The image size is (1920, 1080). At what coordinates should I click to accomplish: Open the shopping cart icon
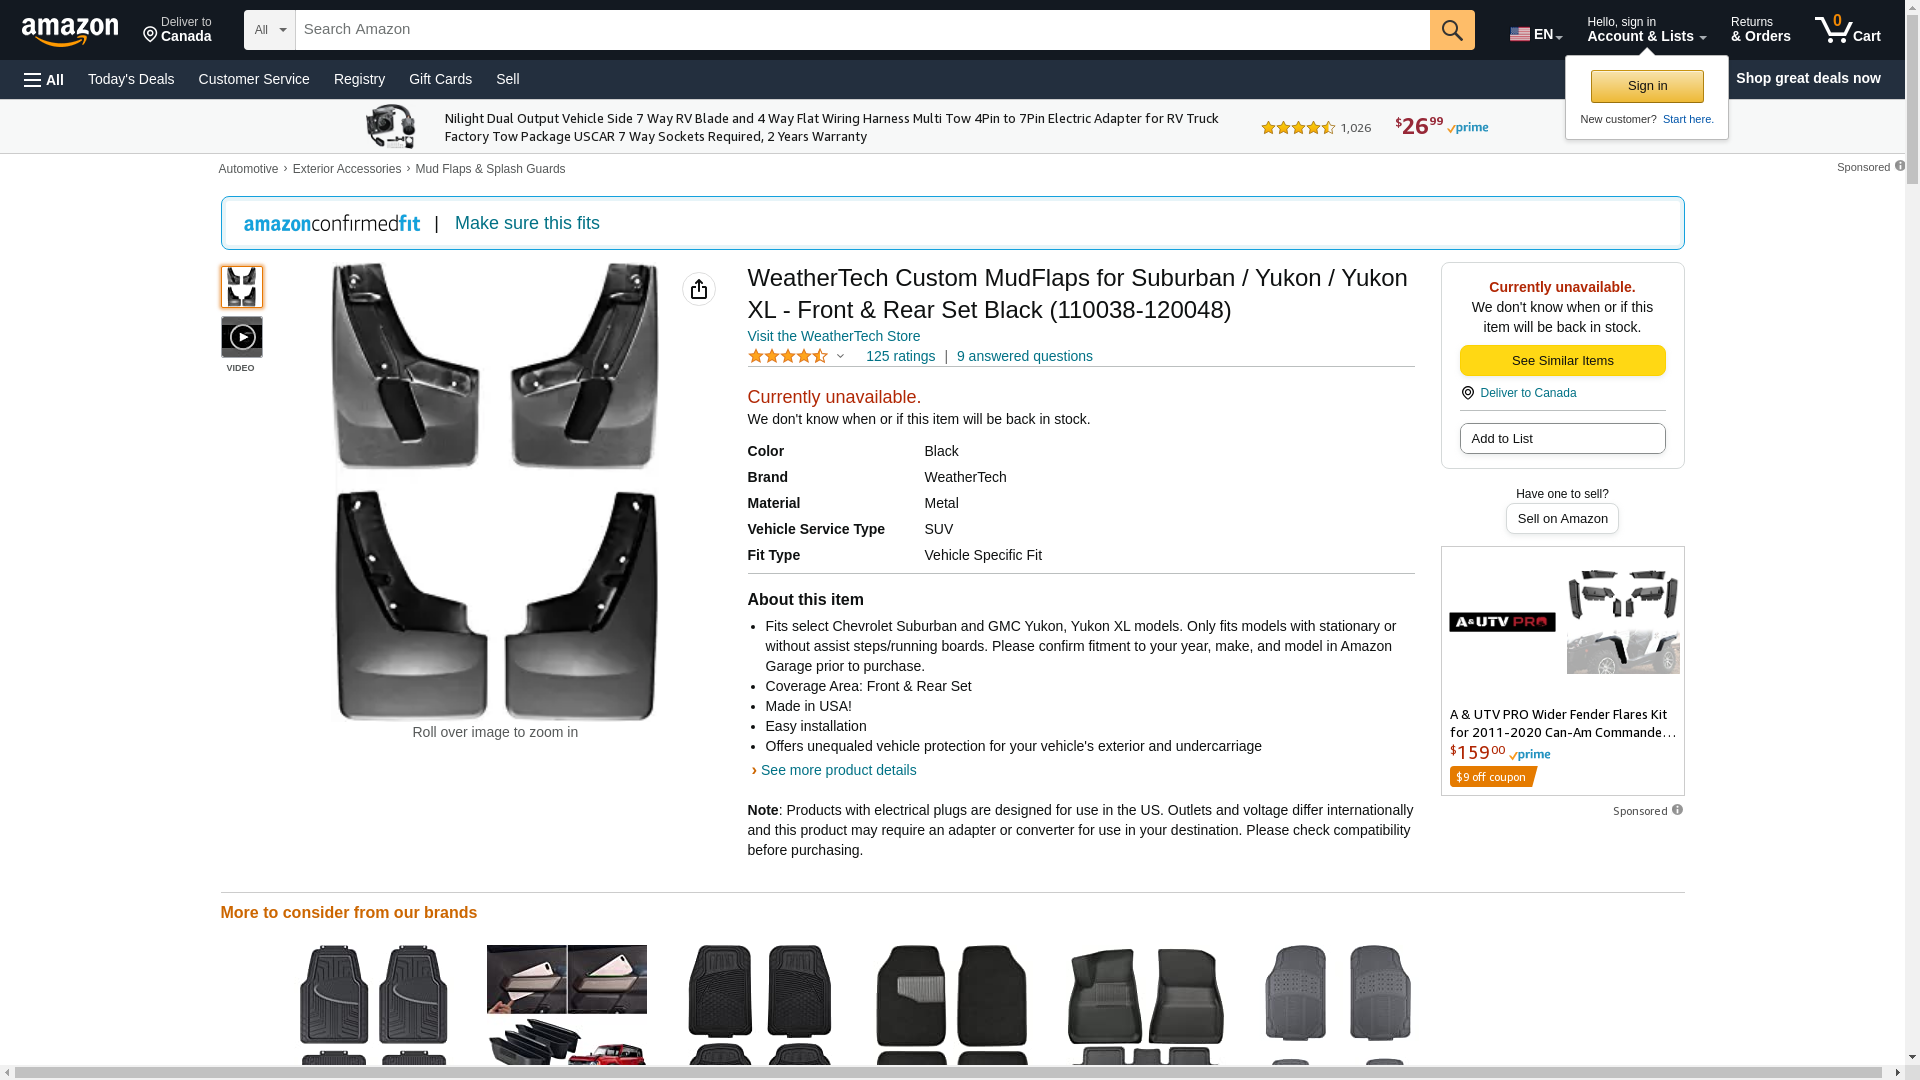pos(1846,30)
